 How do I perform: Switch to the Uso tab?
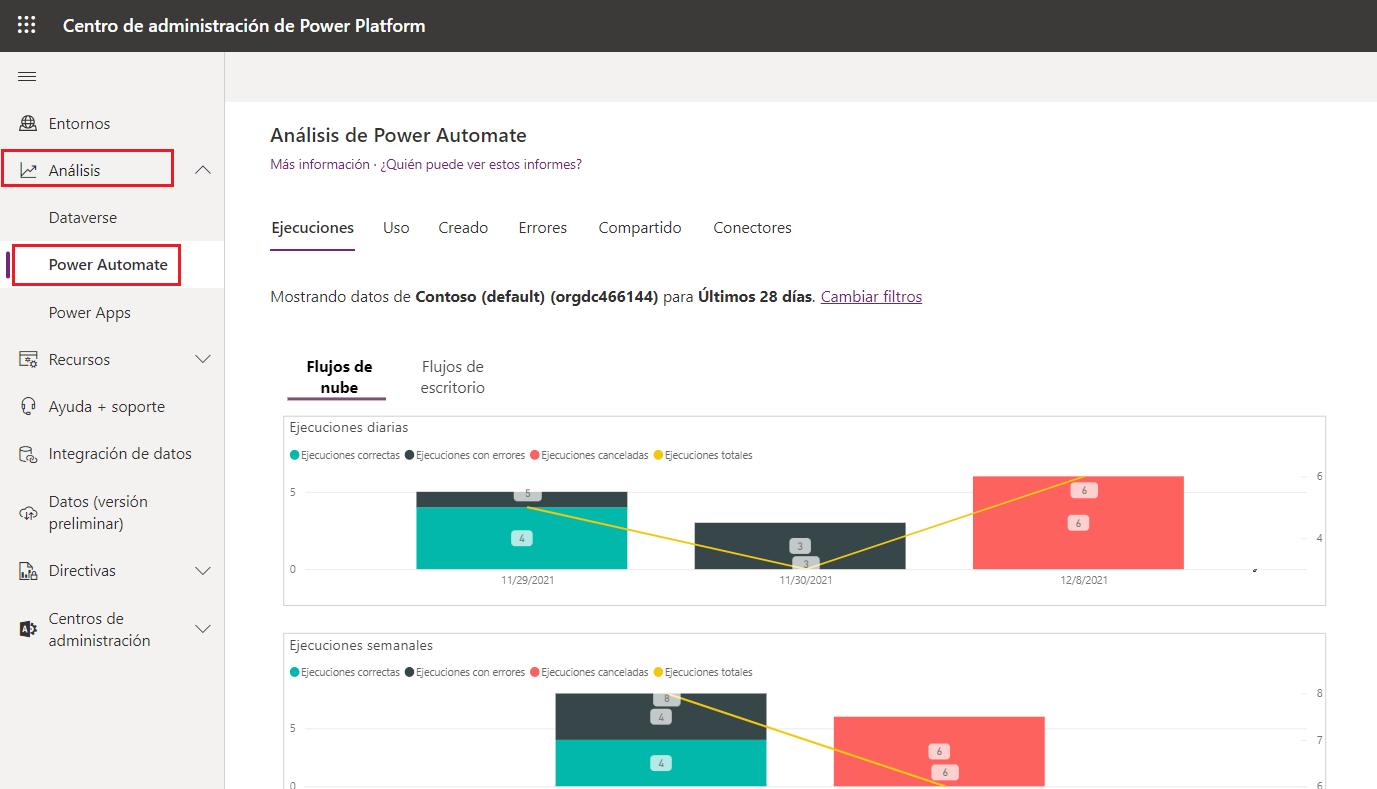point(396,228)
